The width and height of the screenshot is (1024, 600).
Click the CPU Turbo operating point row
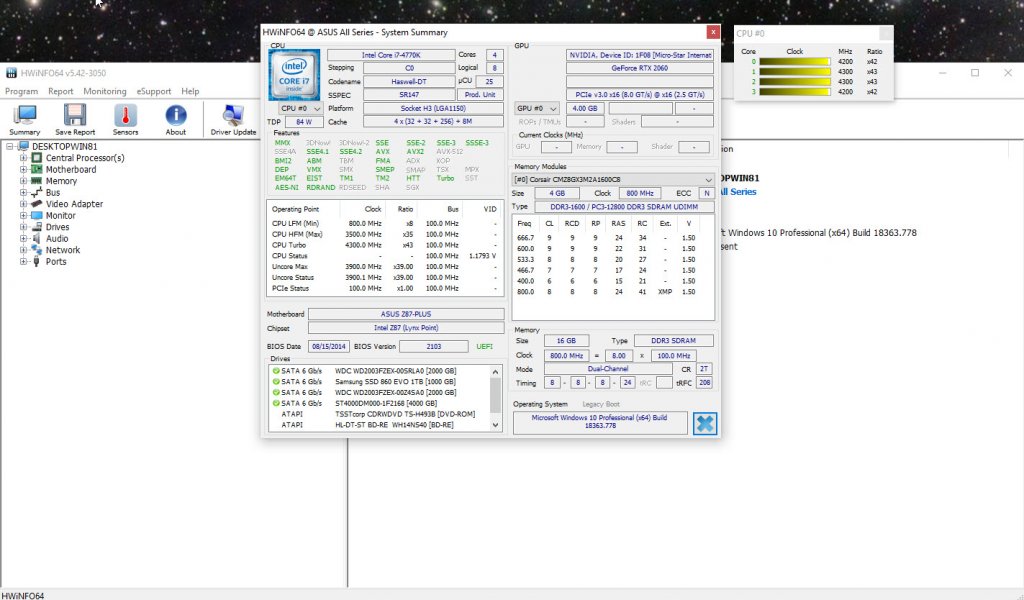(385, 245)
